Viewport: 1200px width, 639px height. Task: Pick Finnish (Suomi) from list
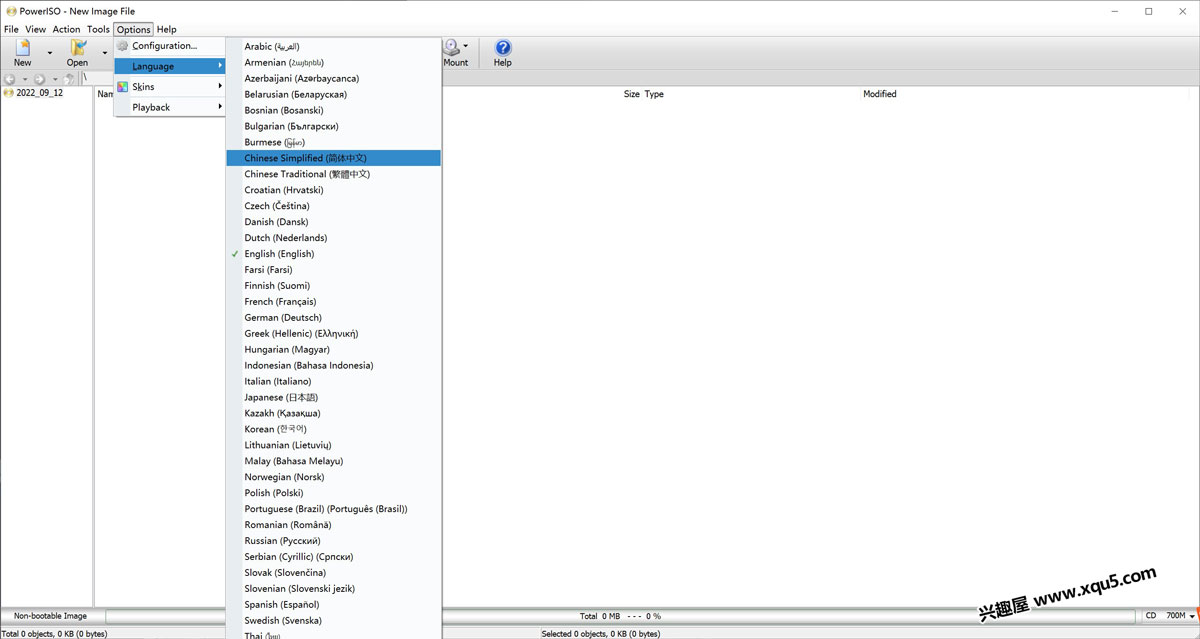[x=334, y=286]
